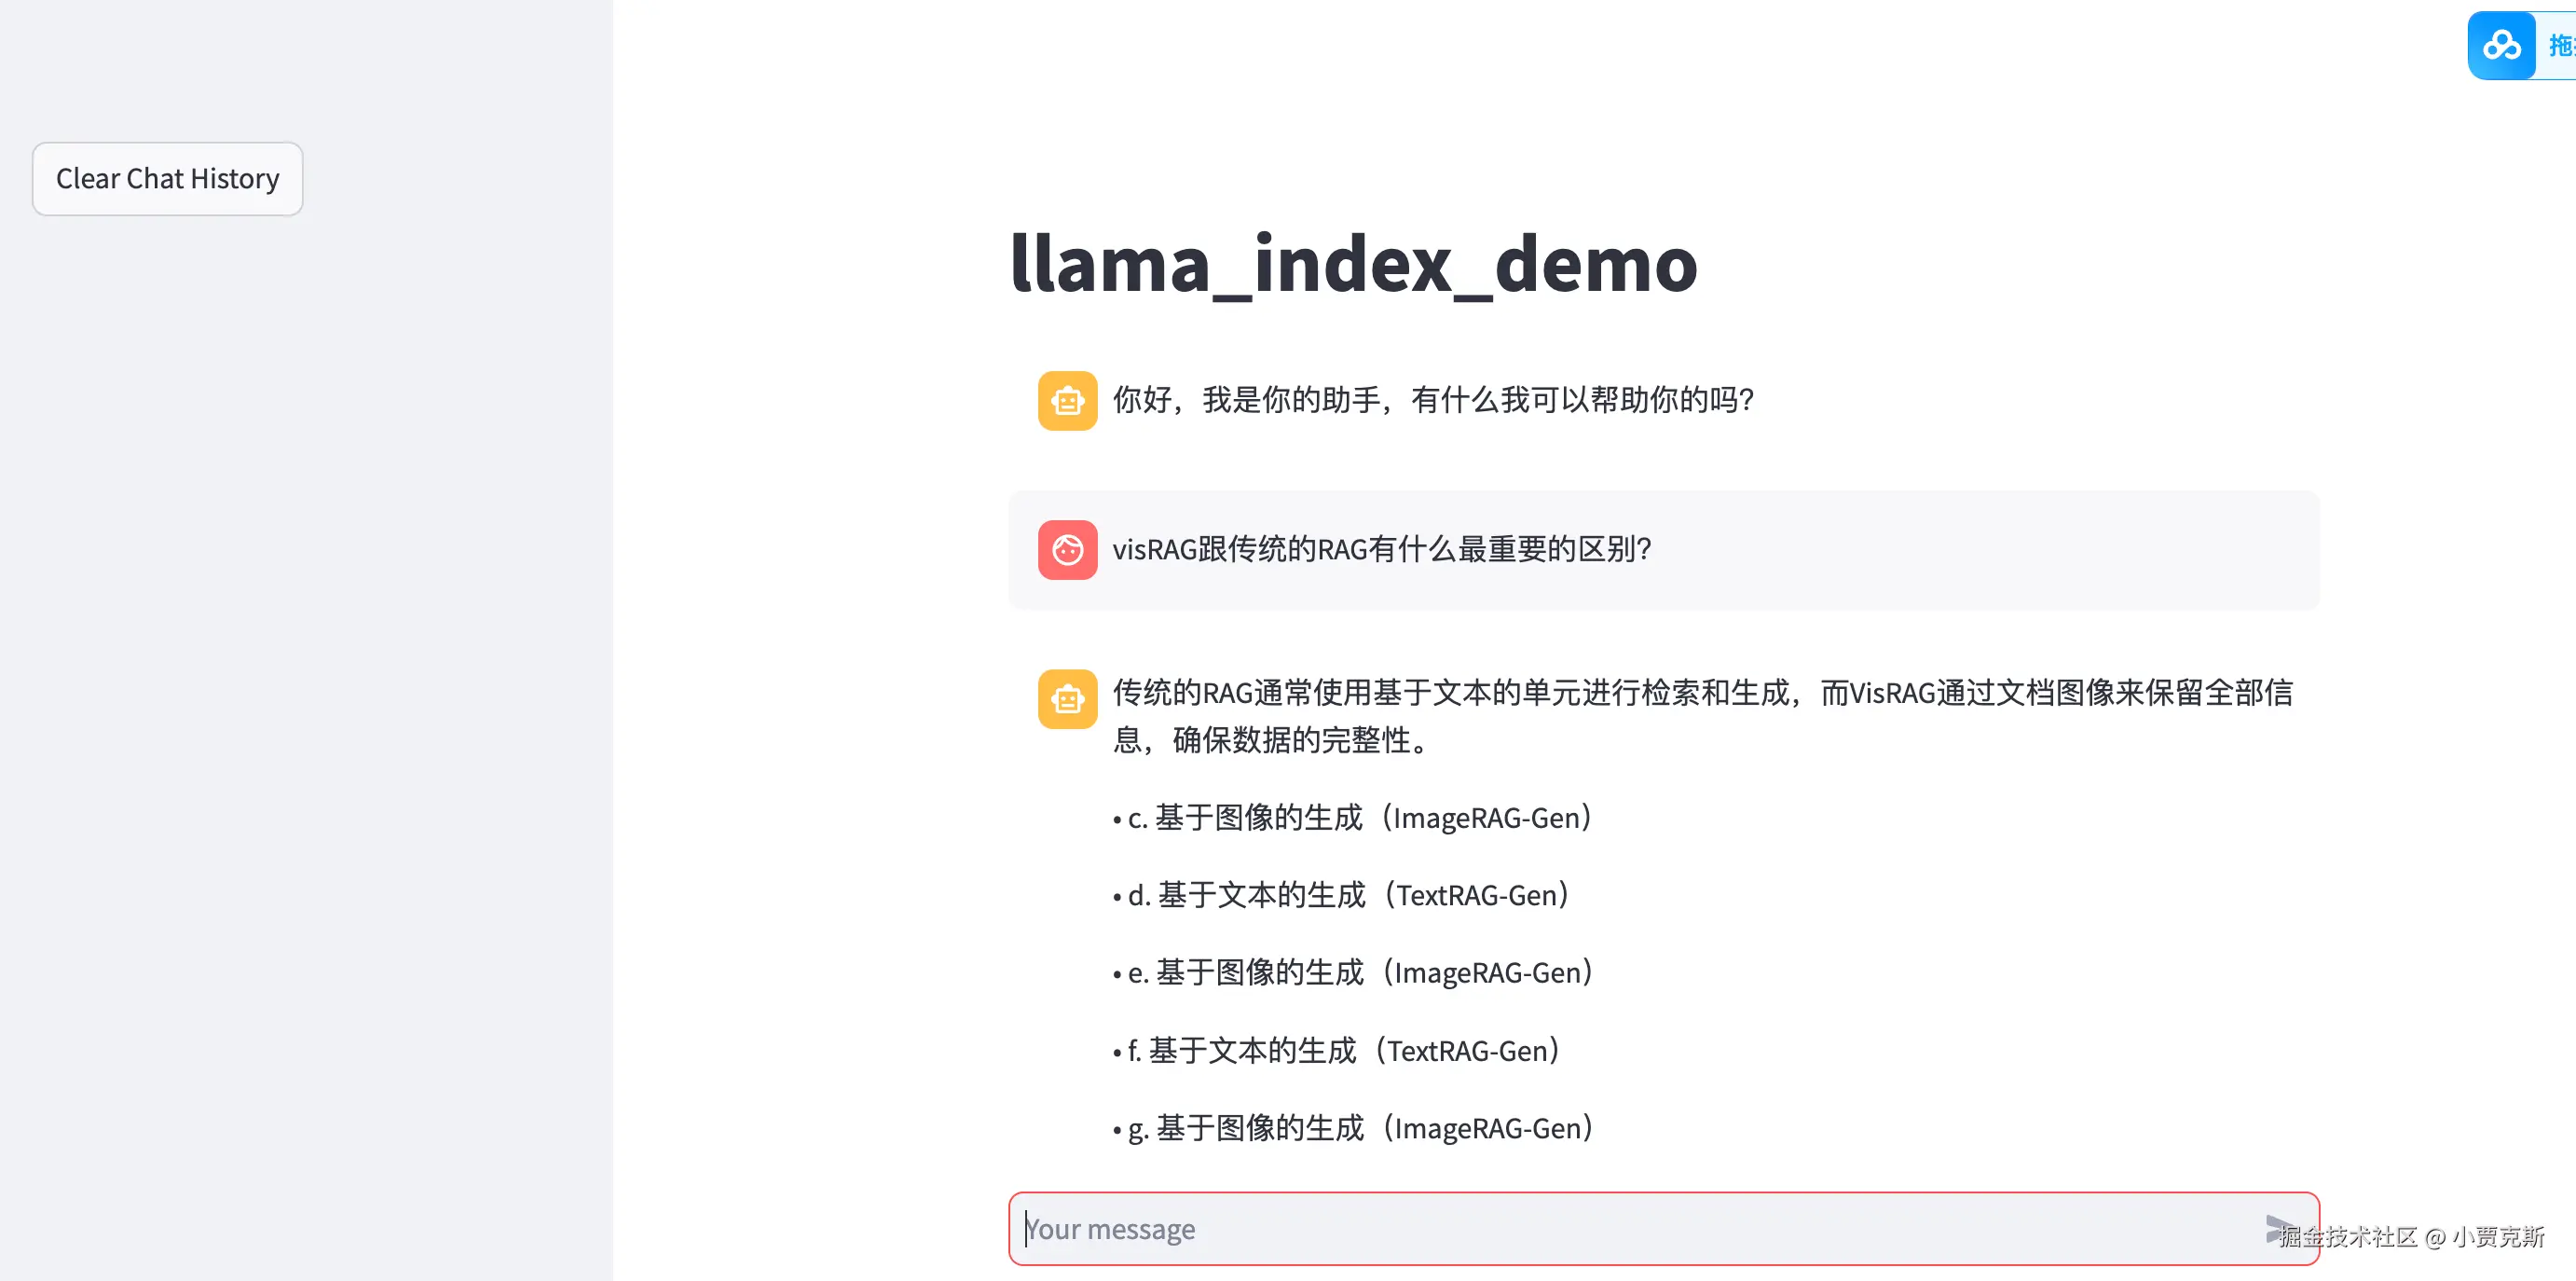
Task: Click the blue 拖 label beside the cloud icon
Action: [x=2560, y=46]
